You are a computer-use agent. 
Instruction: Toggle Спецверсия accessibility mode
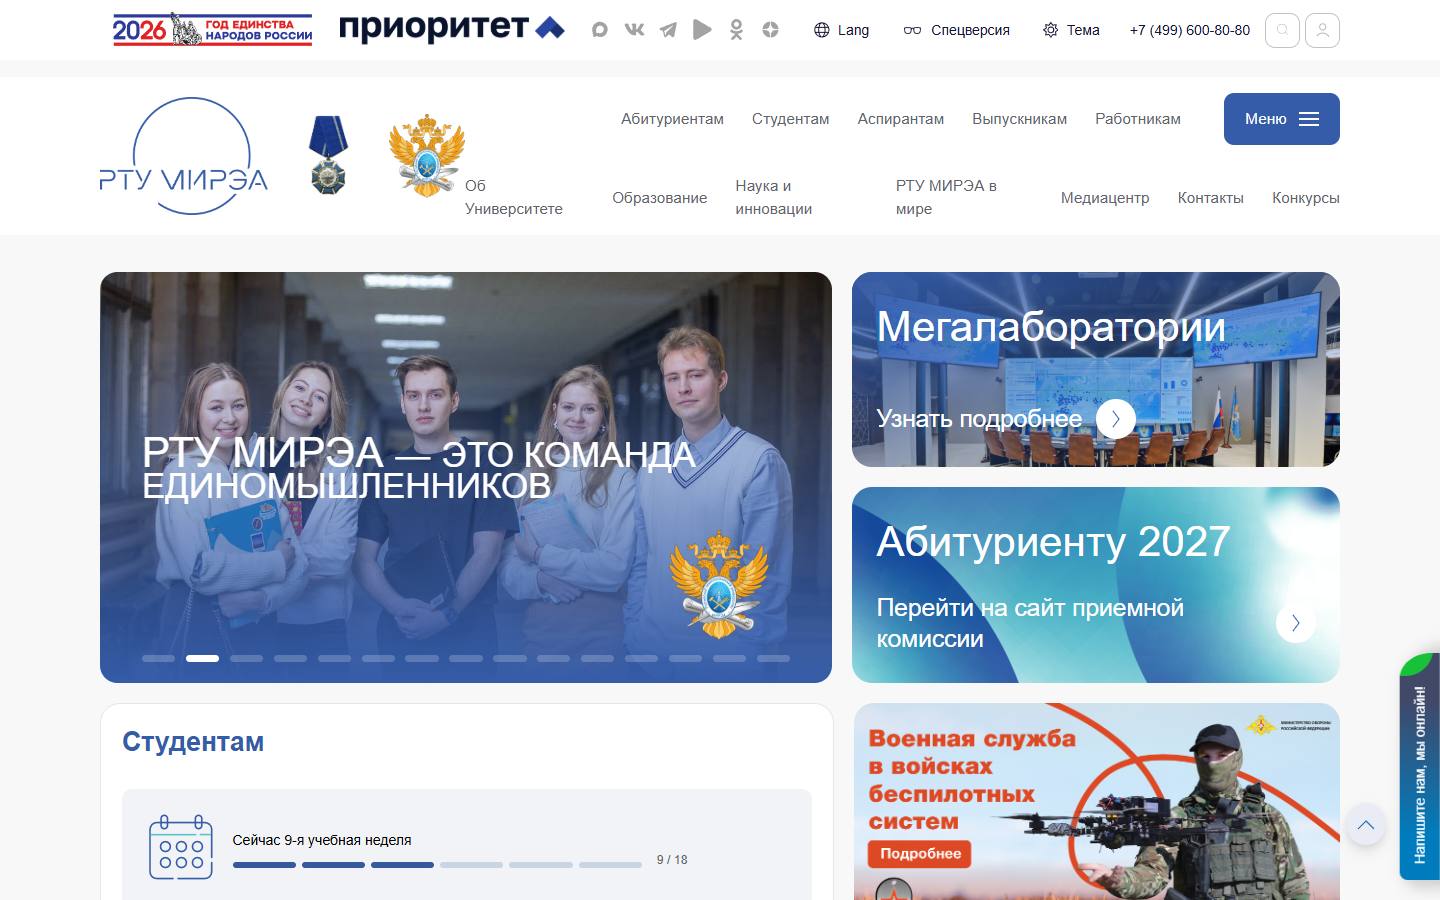pos(956,30)
